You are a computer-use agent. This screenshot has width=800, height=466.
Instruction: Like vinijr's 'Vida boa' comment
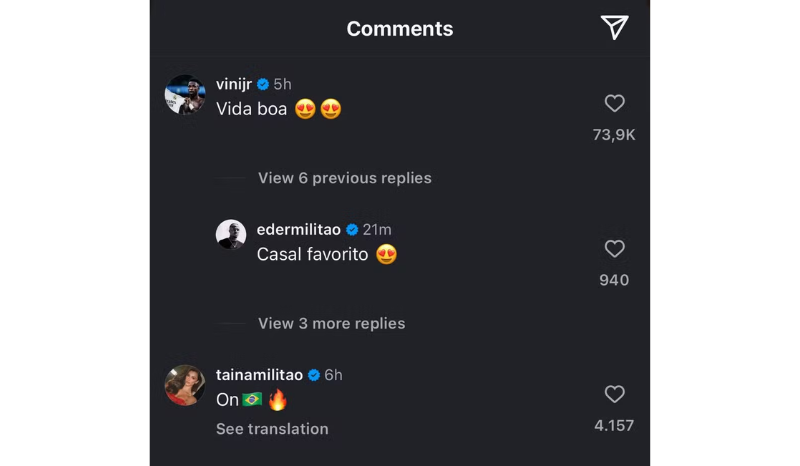coord(615,103)
